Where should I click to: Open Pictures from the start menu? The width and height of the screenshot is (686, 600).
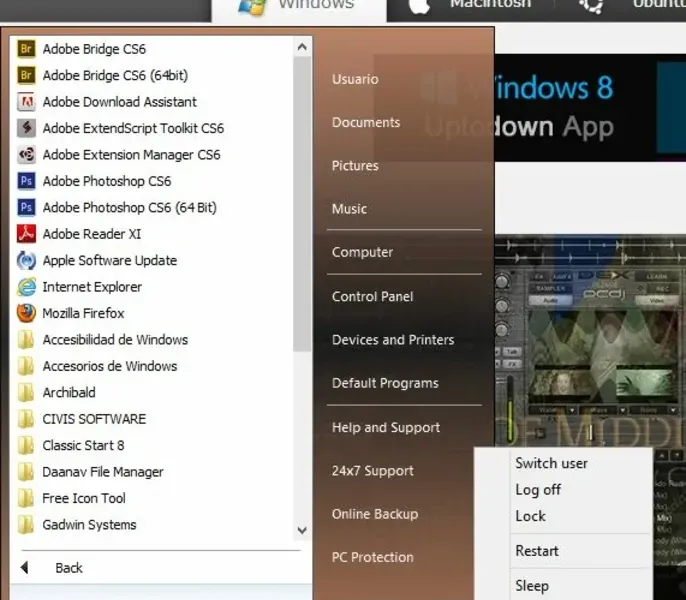pyautogui.click(x=355, y=165)
